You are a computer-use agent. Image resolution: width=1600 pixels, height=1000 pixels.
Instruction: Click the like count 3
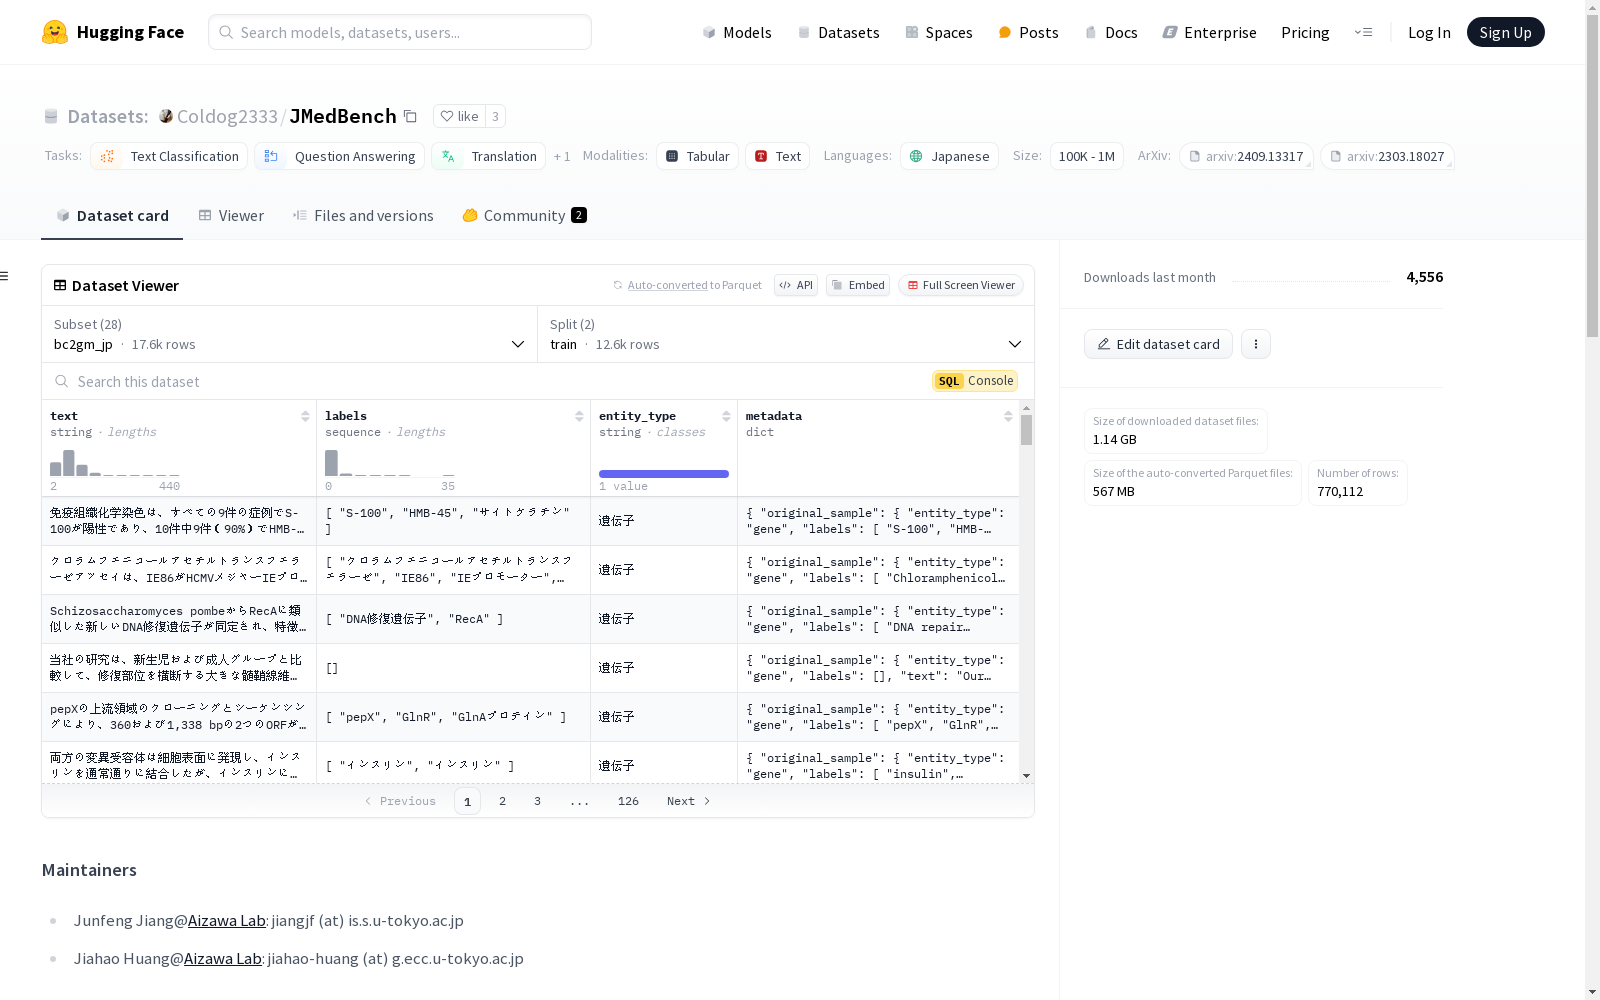click(495, 116)
